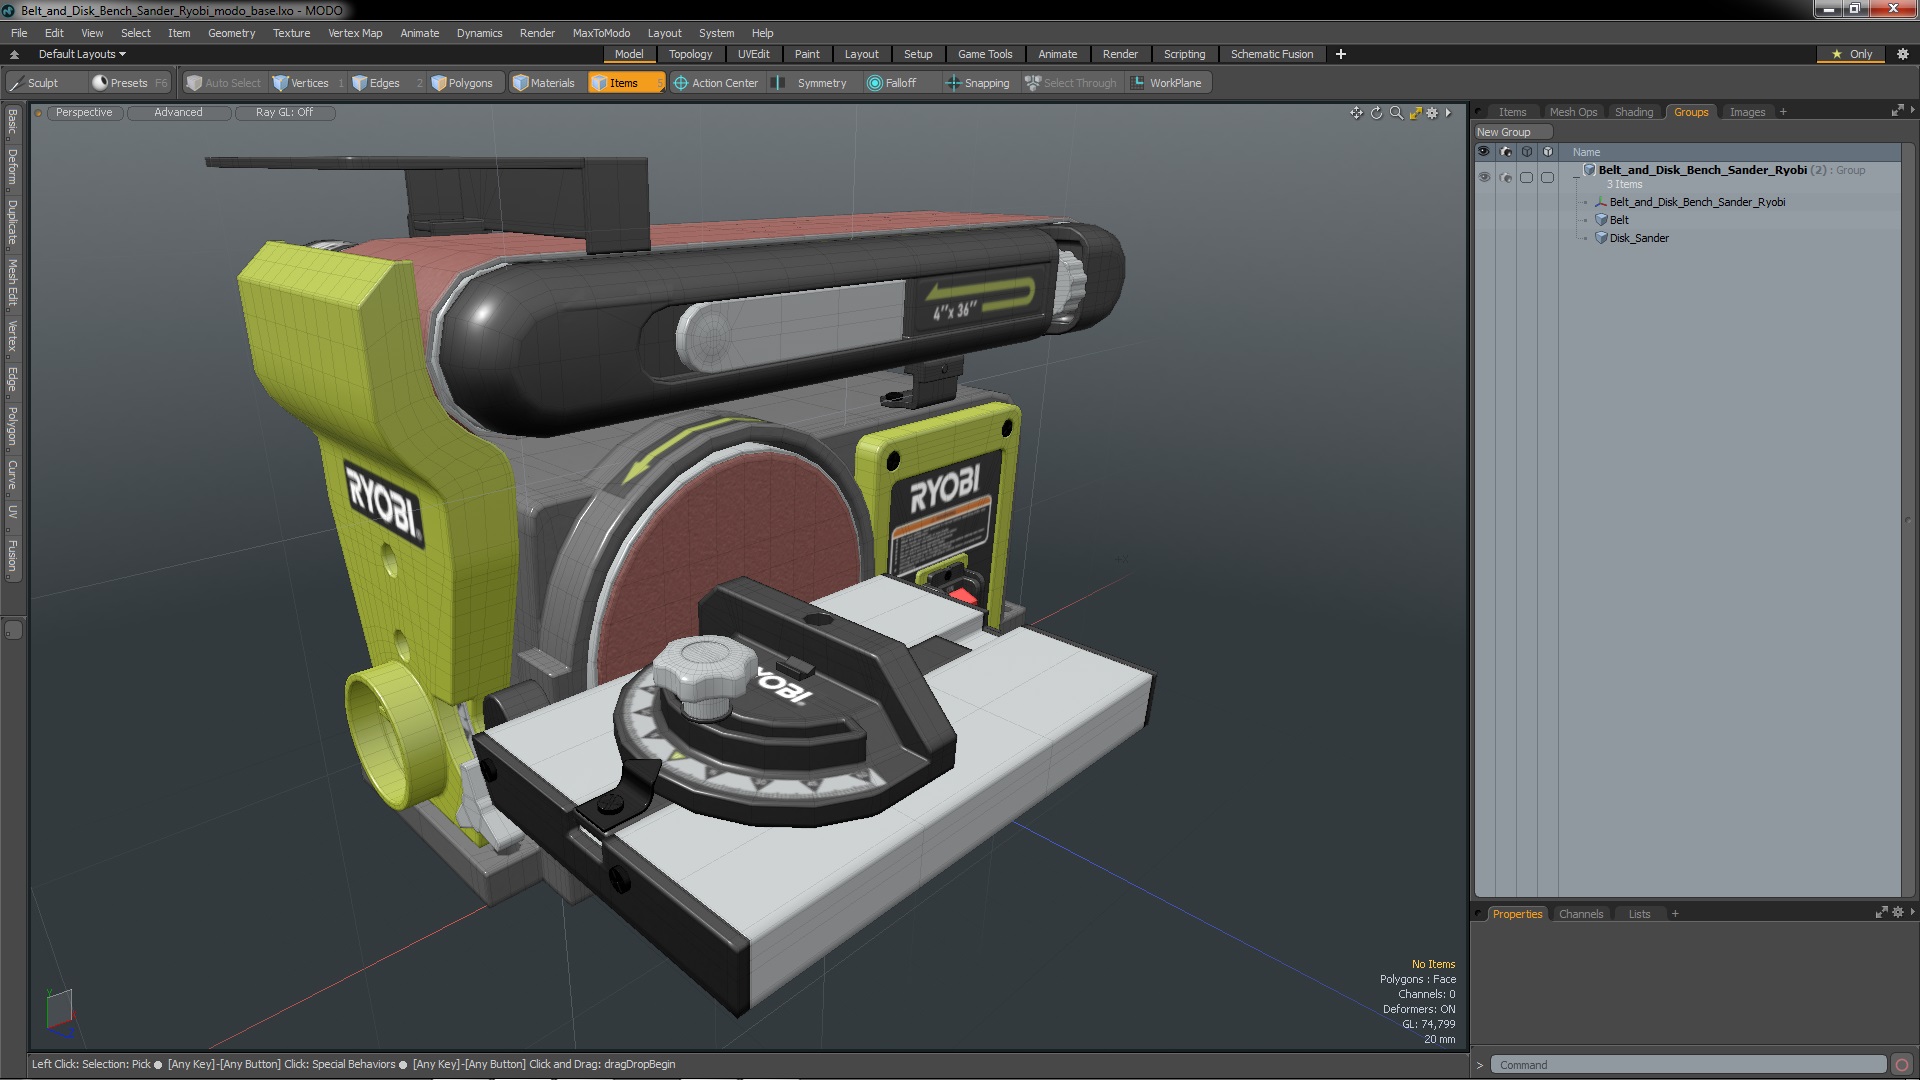Switch to the Lists tab
The image size is (1920, 1080).
tap(1639, 914)
